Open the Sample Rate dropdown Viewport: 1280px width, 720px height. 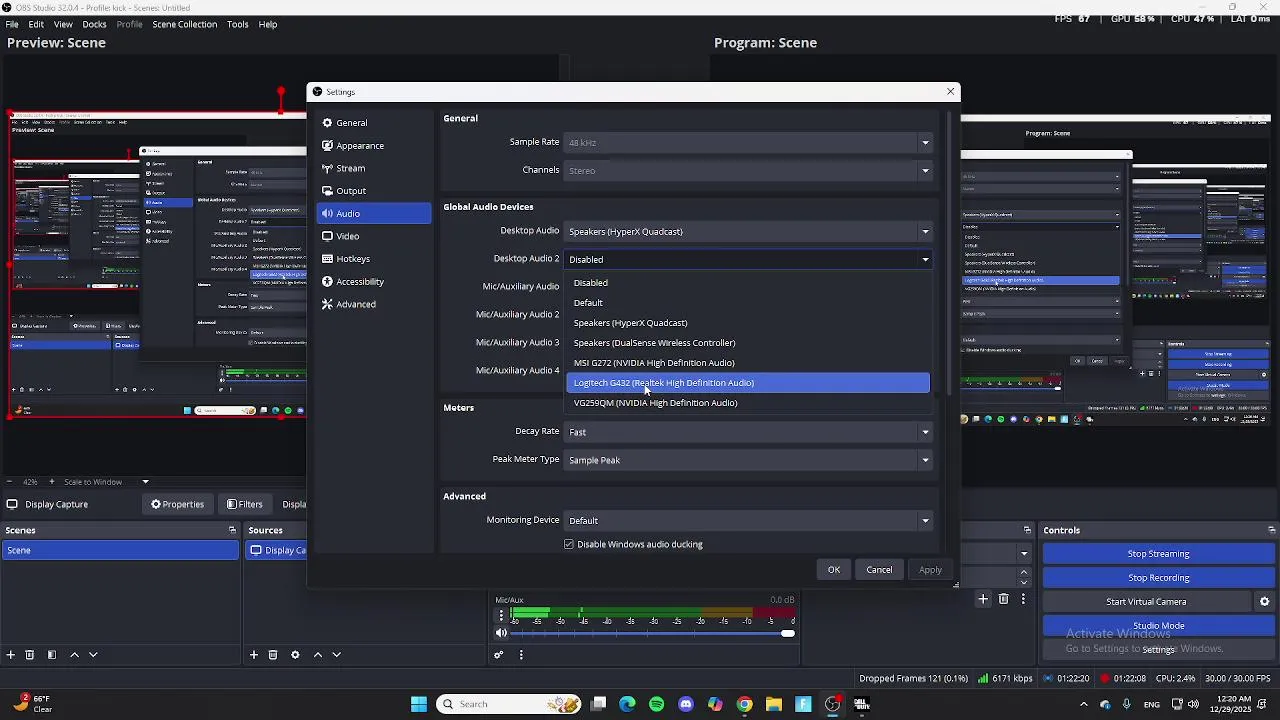click(x=748, y=143)
